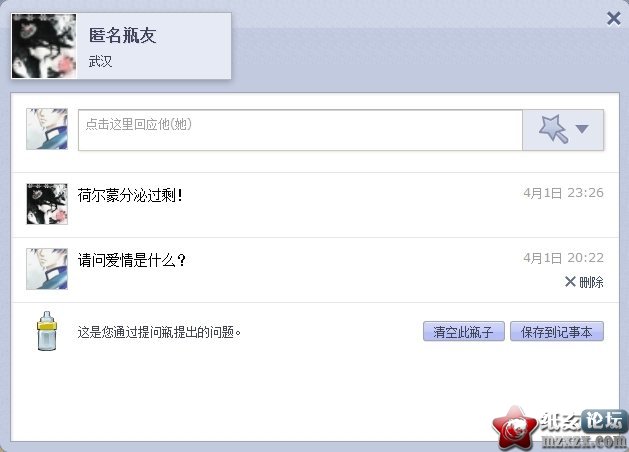The height and width of the screenshot is (452, 629).
Task: Click the baby bottle question icon
Action: [47, 331]
